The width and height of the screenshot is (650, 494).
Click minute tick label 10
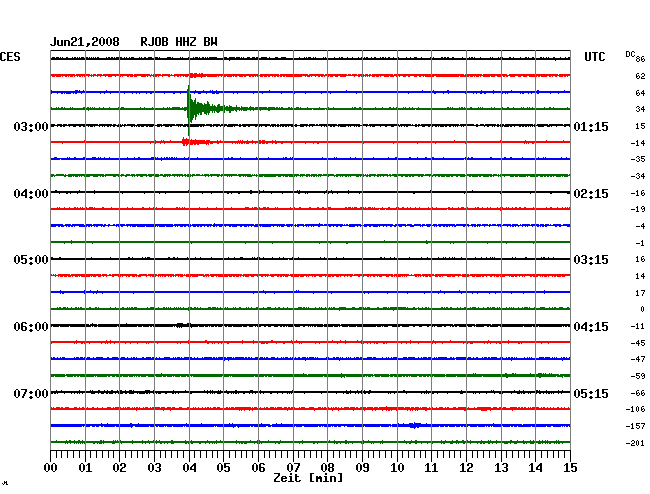(397, 468)
